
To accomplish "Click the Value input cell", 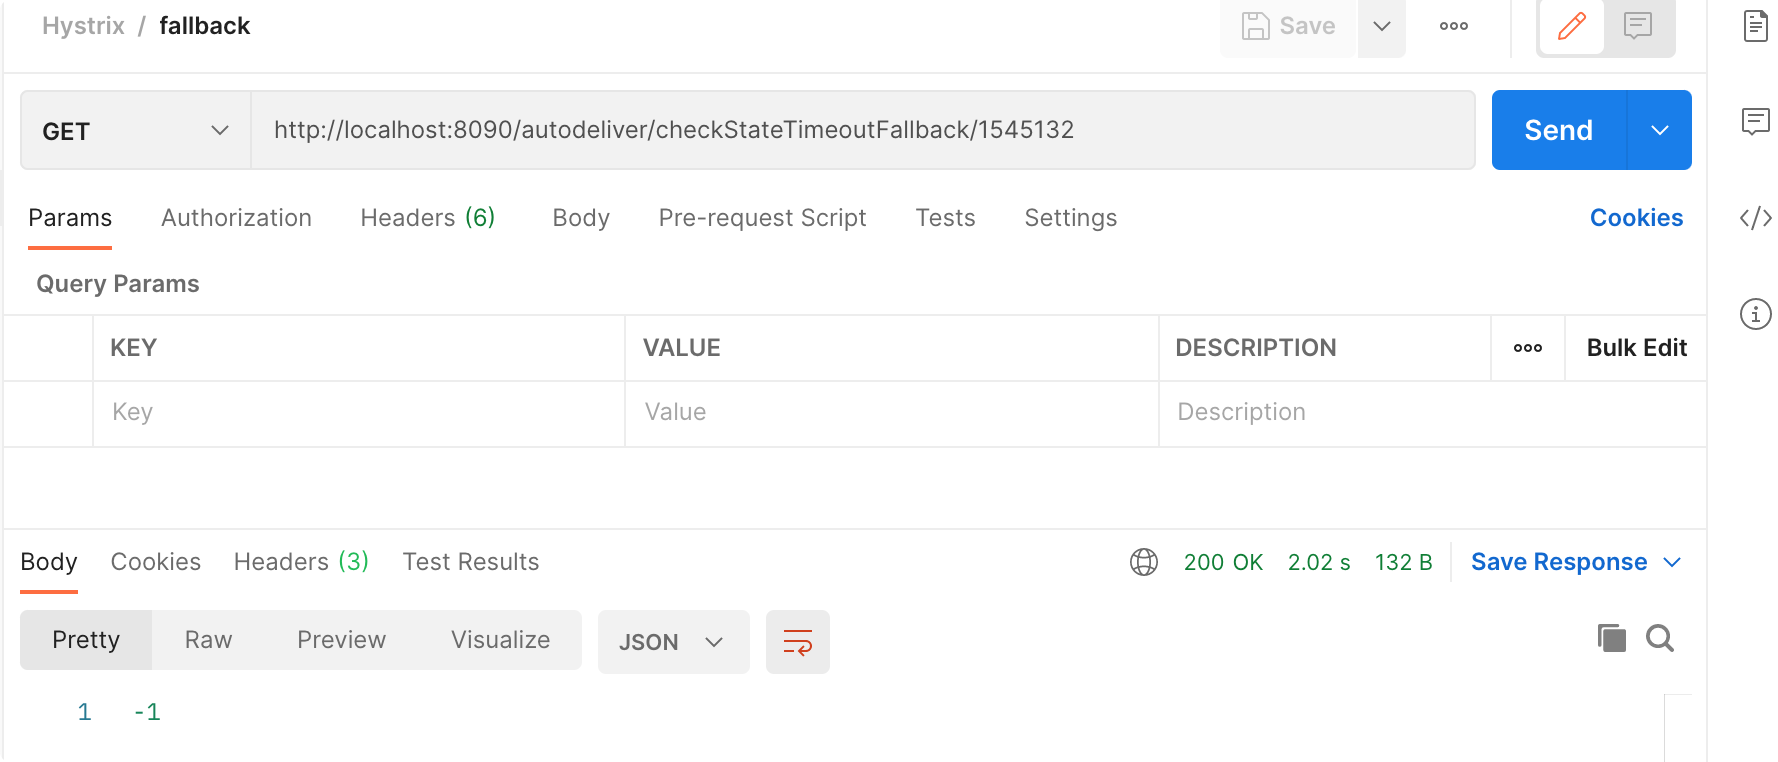I will pyautogui.click(x=892, y=413).
